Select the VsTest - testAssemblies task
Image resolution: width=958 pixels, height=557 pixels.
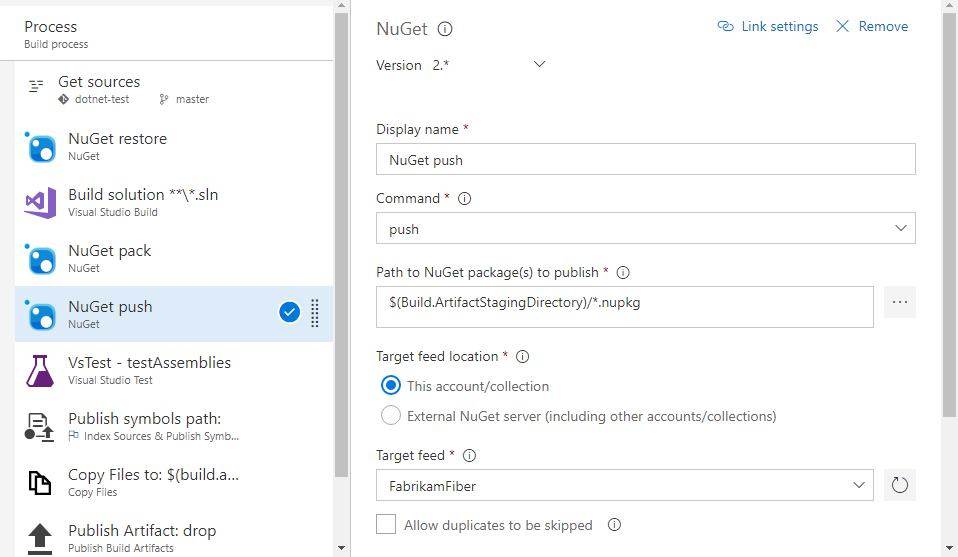point(174,371)
